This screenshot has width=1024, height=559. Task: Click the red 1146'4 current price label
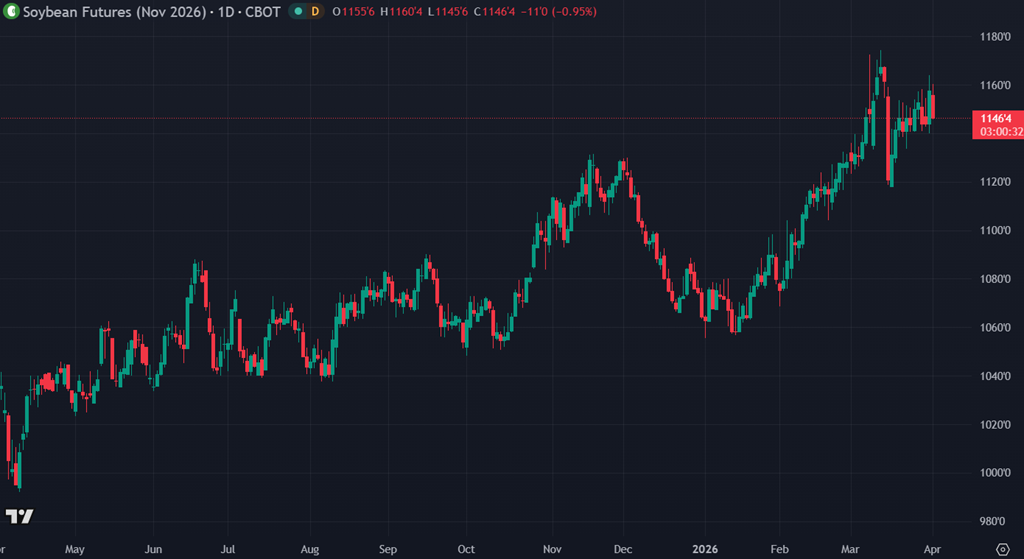click(x=995, y=117)
